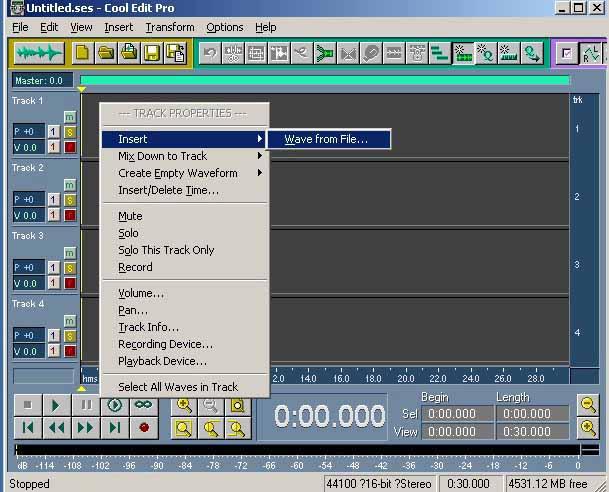Open the Transform menu
This screenshot has height=492, width=609.
pos(169,27)
